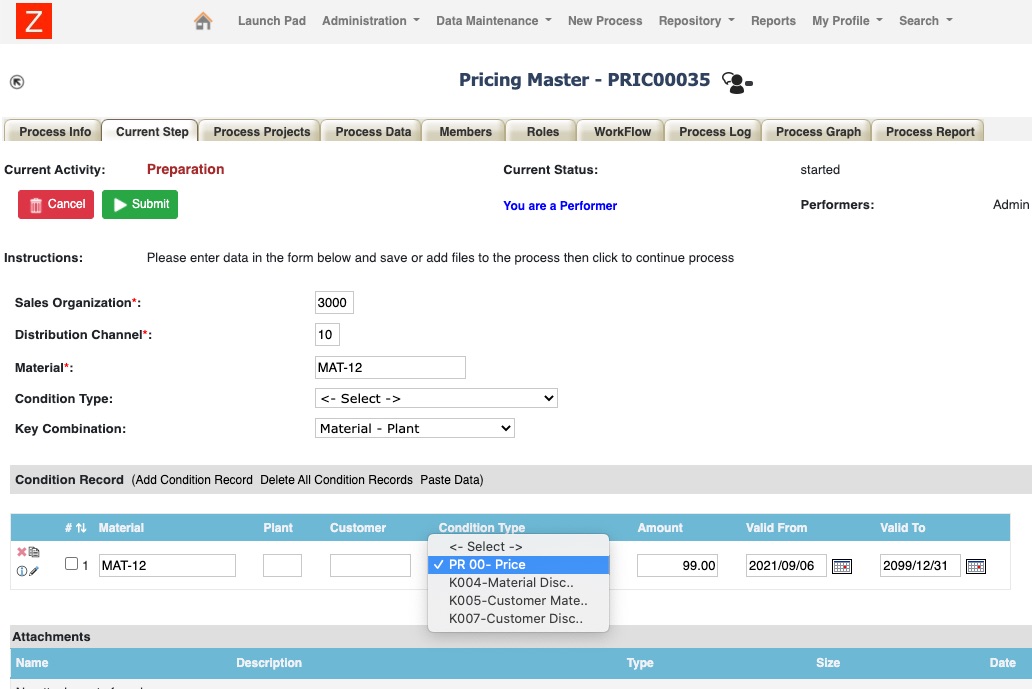Click the Submit button
The image size is (1032, 689).
139,204
